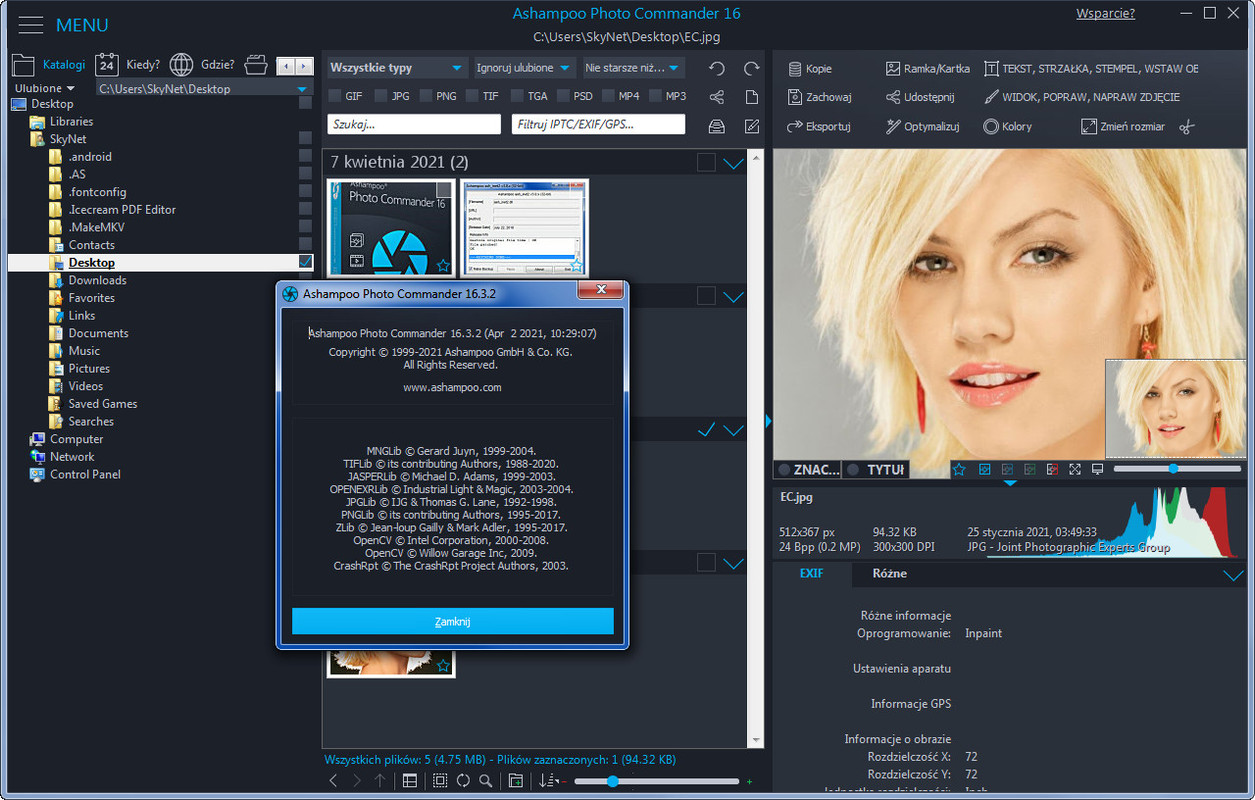This screenshot has width=1255, height=800.
Task: Toggle fullscreen expand icon under preview
Action: (x=1075, y=469)
